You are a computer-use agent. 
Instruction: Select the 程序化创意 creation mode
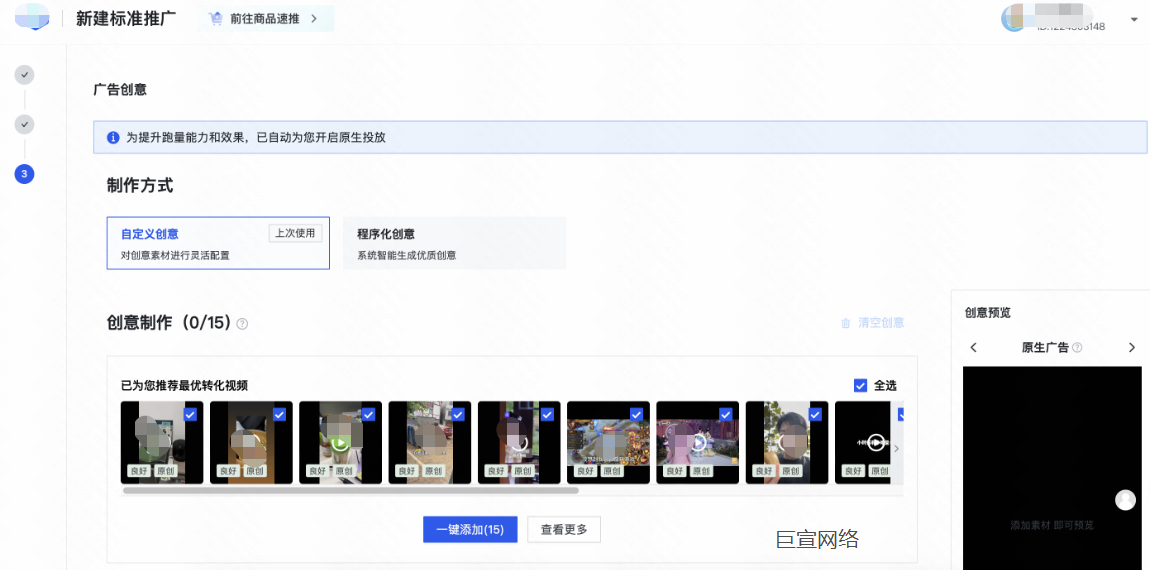(x=455, y=243)
